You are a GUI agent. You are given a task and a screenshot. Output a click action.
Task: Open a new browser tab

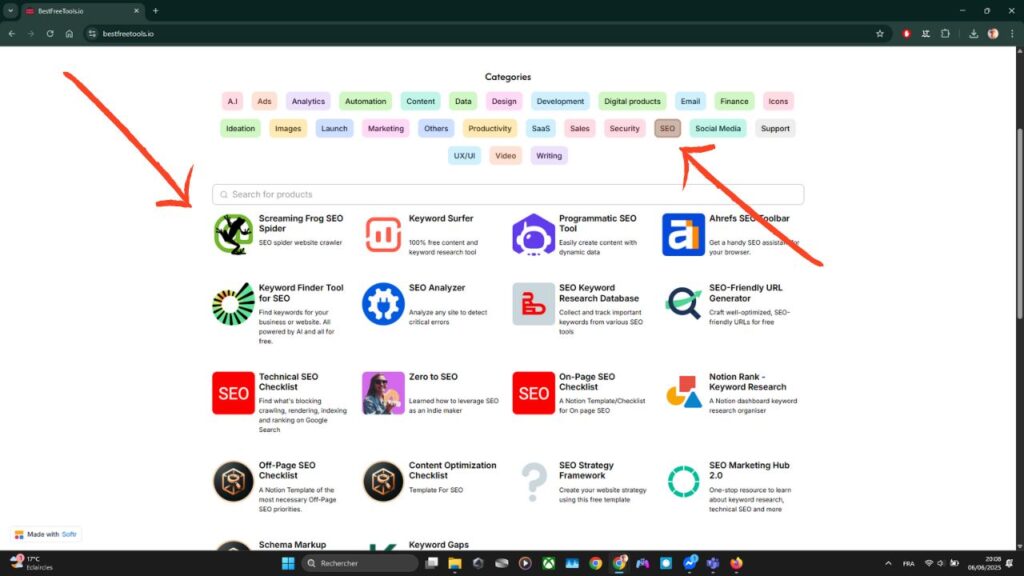coord(155,11)
